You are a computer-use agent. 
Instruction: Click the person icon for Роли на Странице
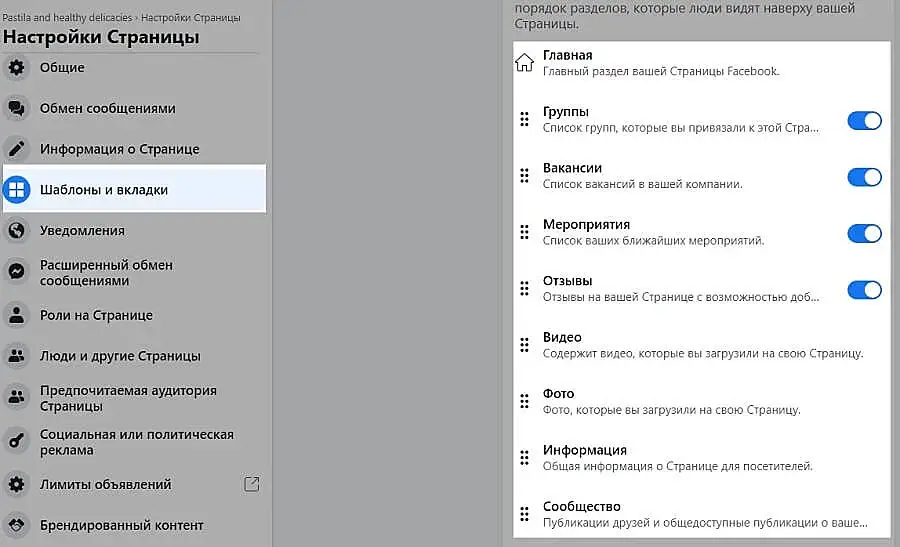click(x=16, y=315)
